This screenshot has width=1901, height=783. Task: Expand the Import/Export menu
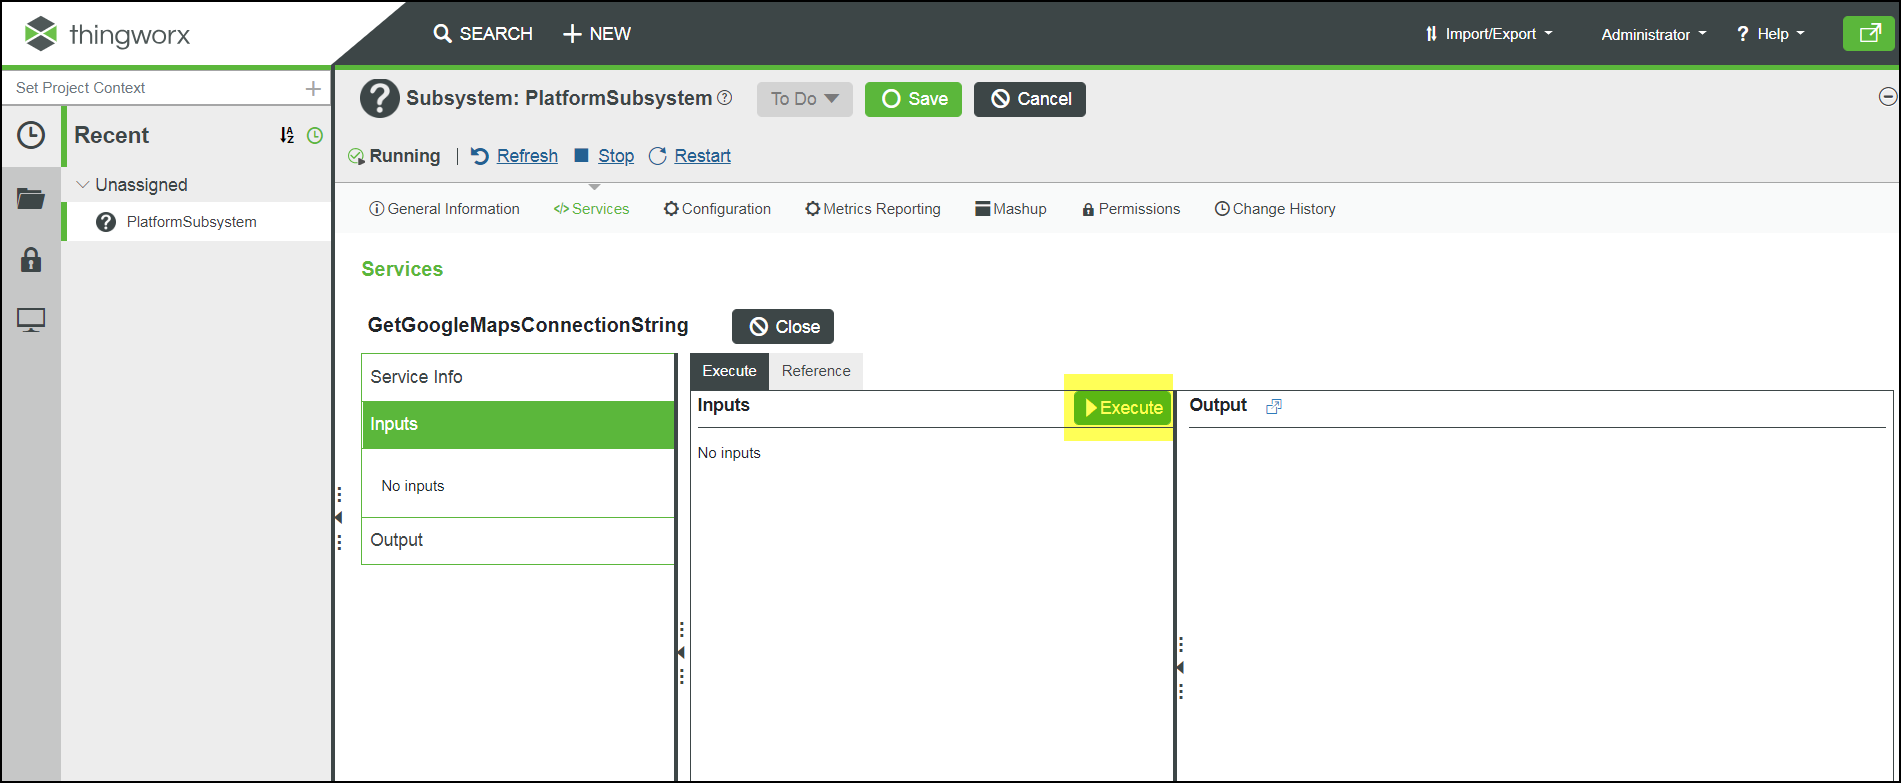[x=1489, y=34]
